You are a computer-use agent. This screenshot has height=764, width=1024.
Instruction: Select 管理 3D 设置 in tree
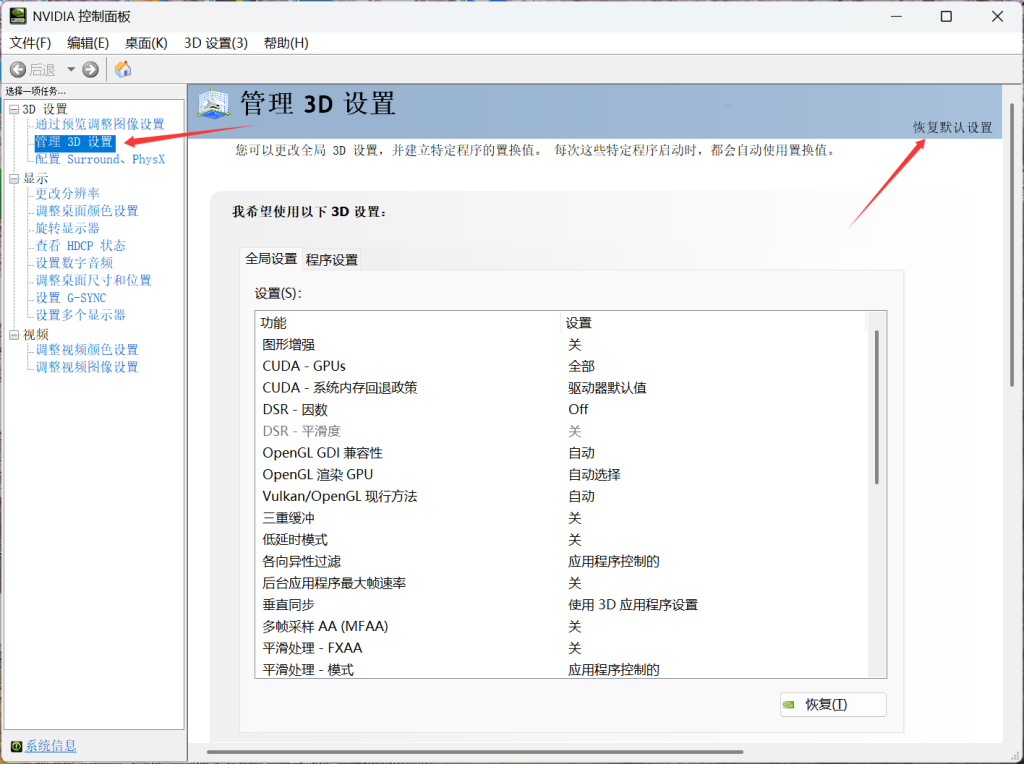74,142
